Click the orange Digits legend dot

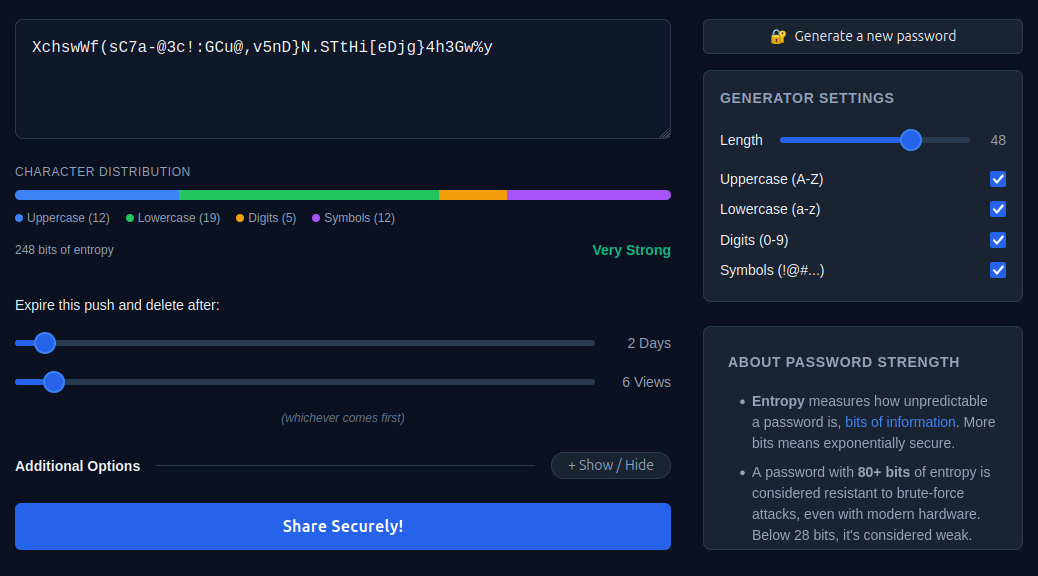pos(240,218)
